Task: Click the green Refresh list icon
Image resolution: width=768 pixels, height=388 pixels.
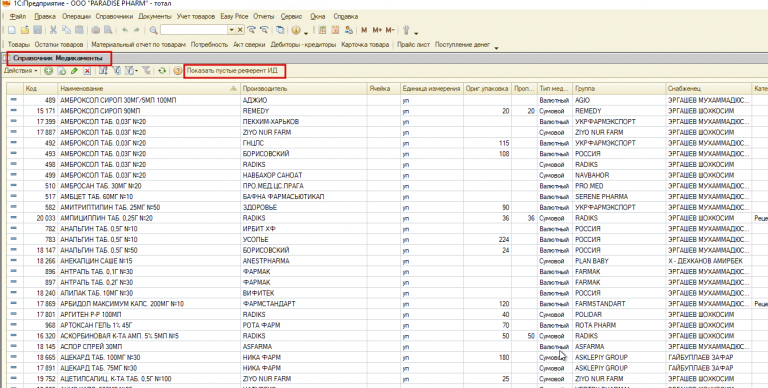Action: pos(162,71)
